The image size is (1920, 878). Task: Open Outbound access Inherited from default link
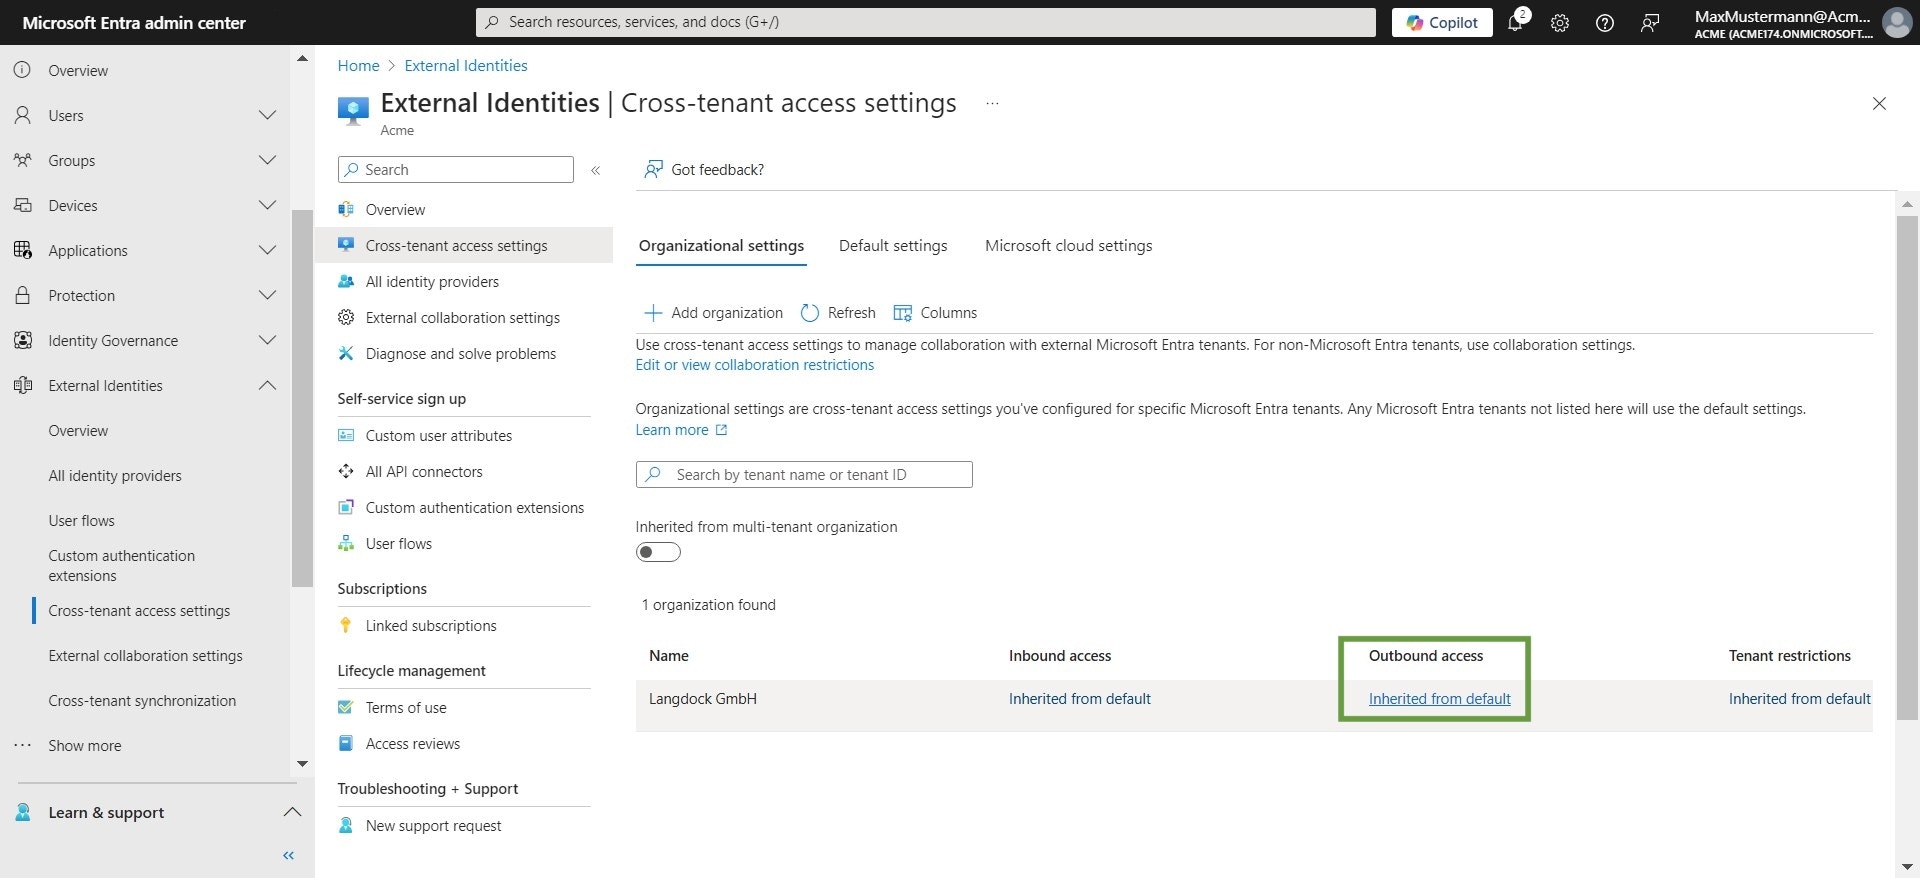point(1440,699)
